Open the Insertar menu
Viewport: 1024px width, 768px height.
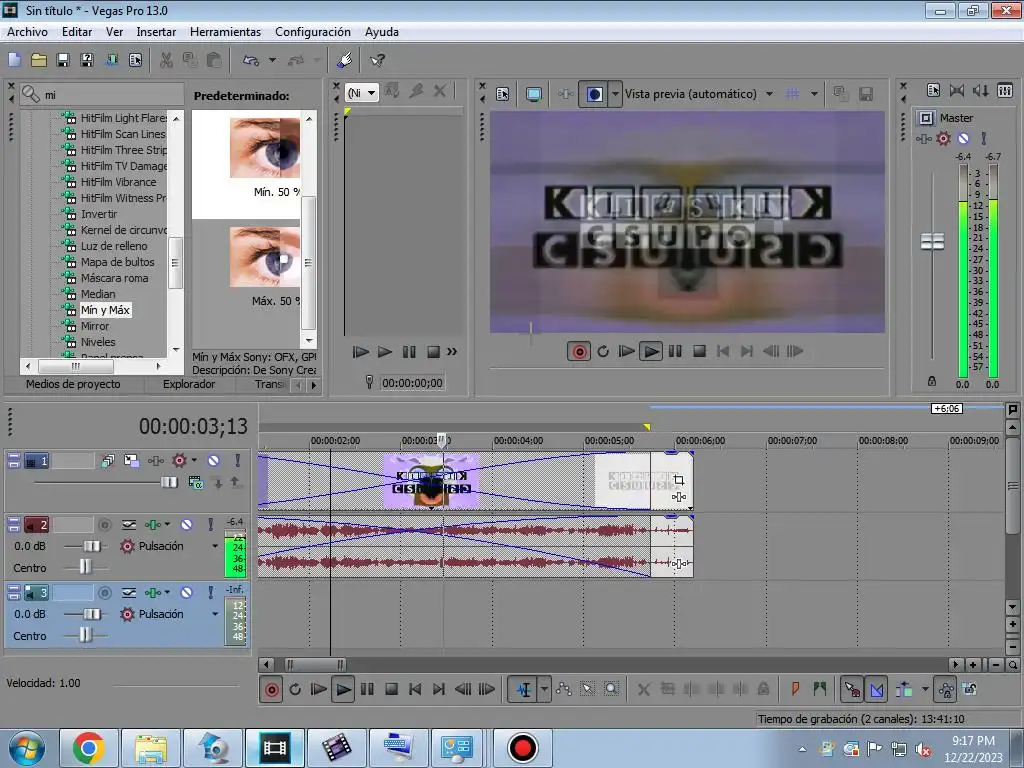point(156,32)
